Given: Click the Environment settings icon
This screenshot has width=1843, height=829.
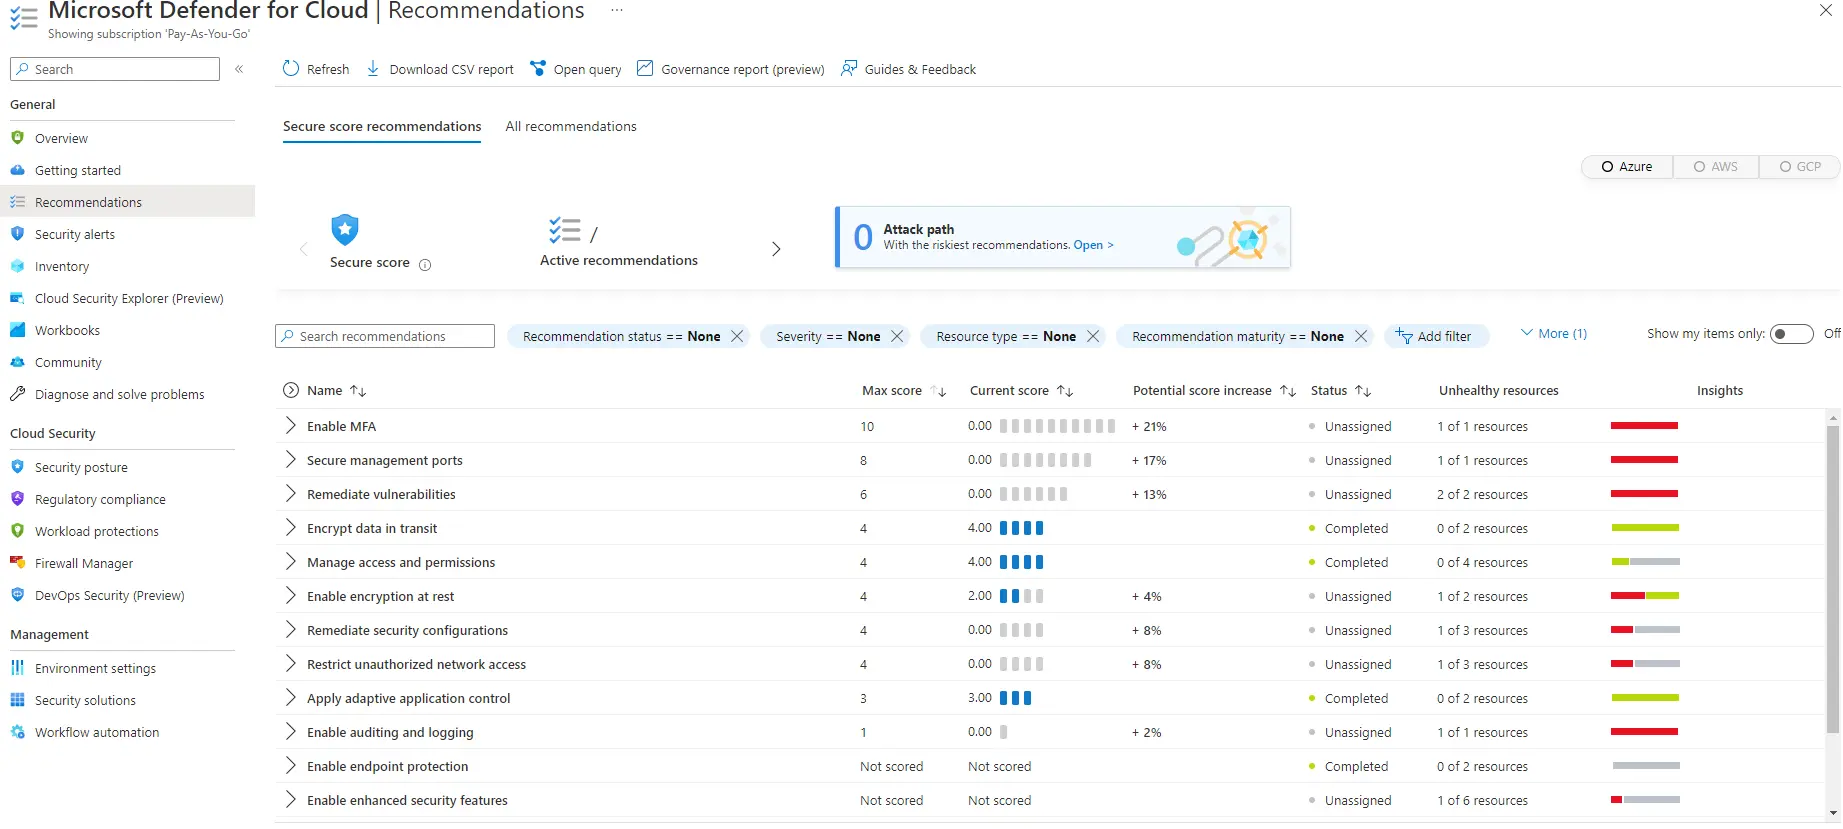Looking at the screenshot, I should [x=17, y=668].
